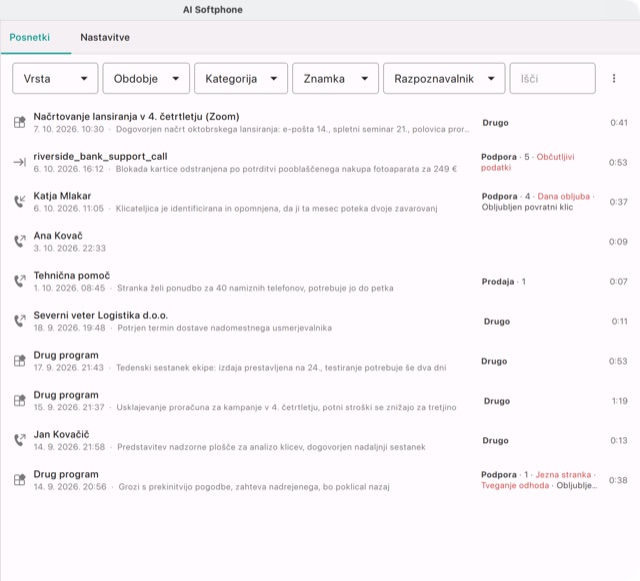This screenshot has height=581, width=640.
Task: Click the Občutljivi podatki tag
Action: [527, 162]
